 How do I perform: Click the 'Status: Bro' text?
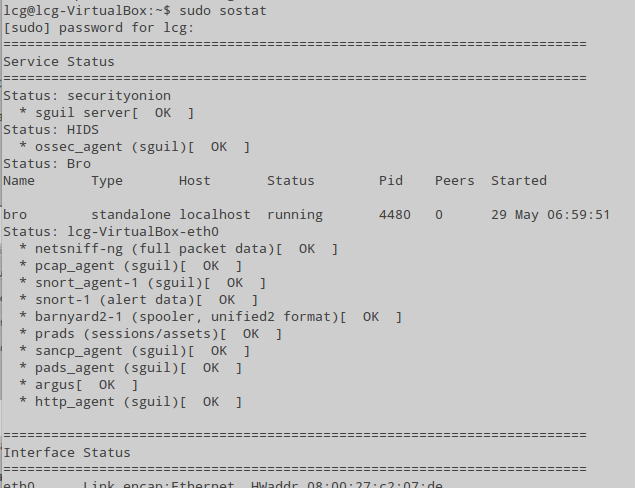tap(47, 164)
